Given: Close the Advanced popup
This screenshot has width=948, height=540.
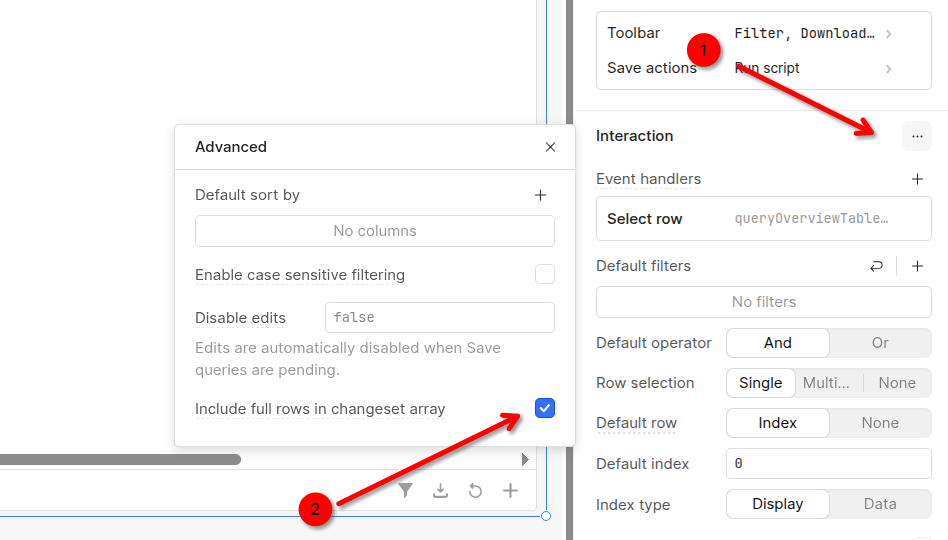Looking at the screenshot, I should point(550,147).
